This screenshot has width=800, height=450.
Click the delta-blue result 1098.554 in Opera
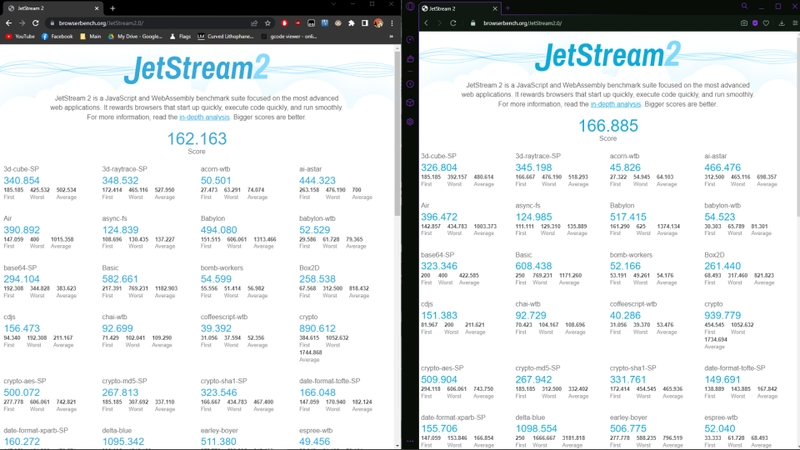point(536,429)
